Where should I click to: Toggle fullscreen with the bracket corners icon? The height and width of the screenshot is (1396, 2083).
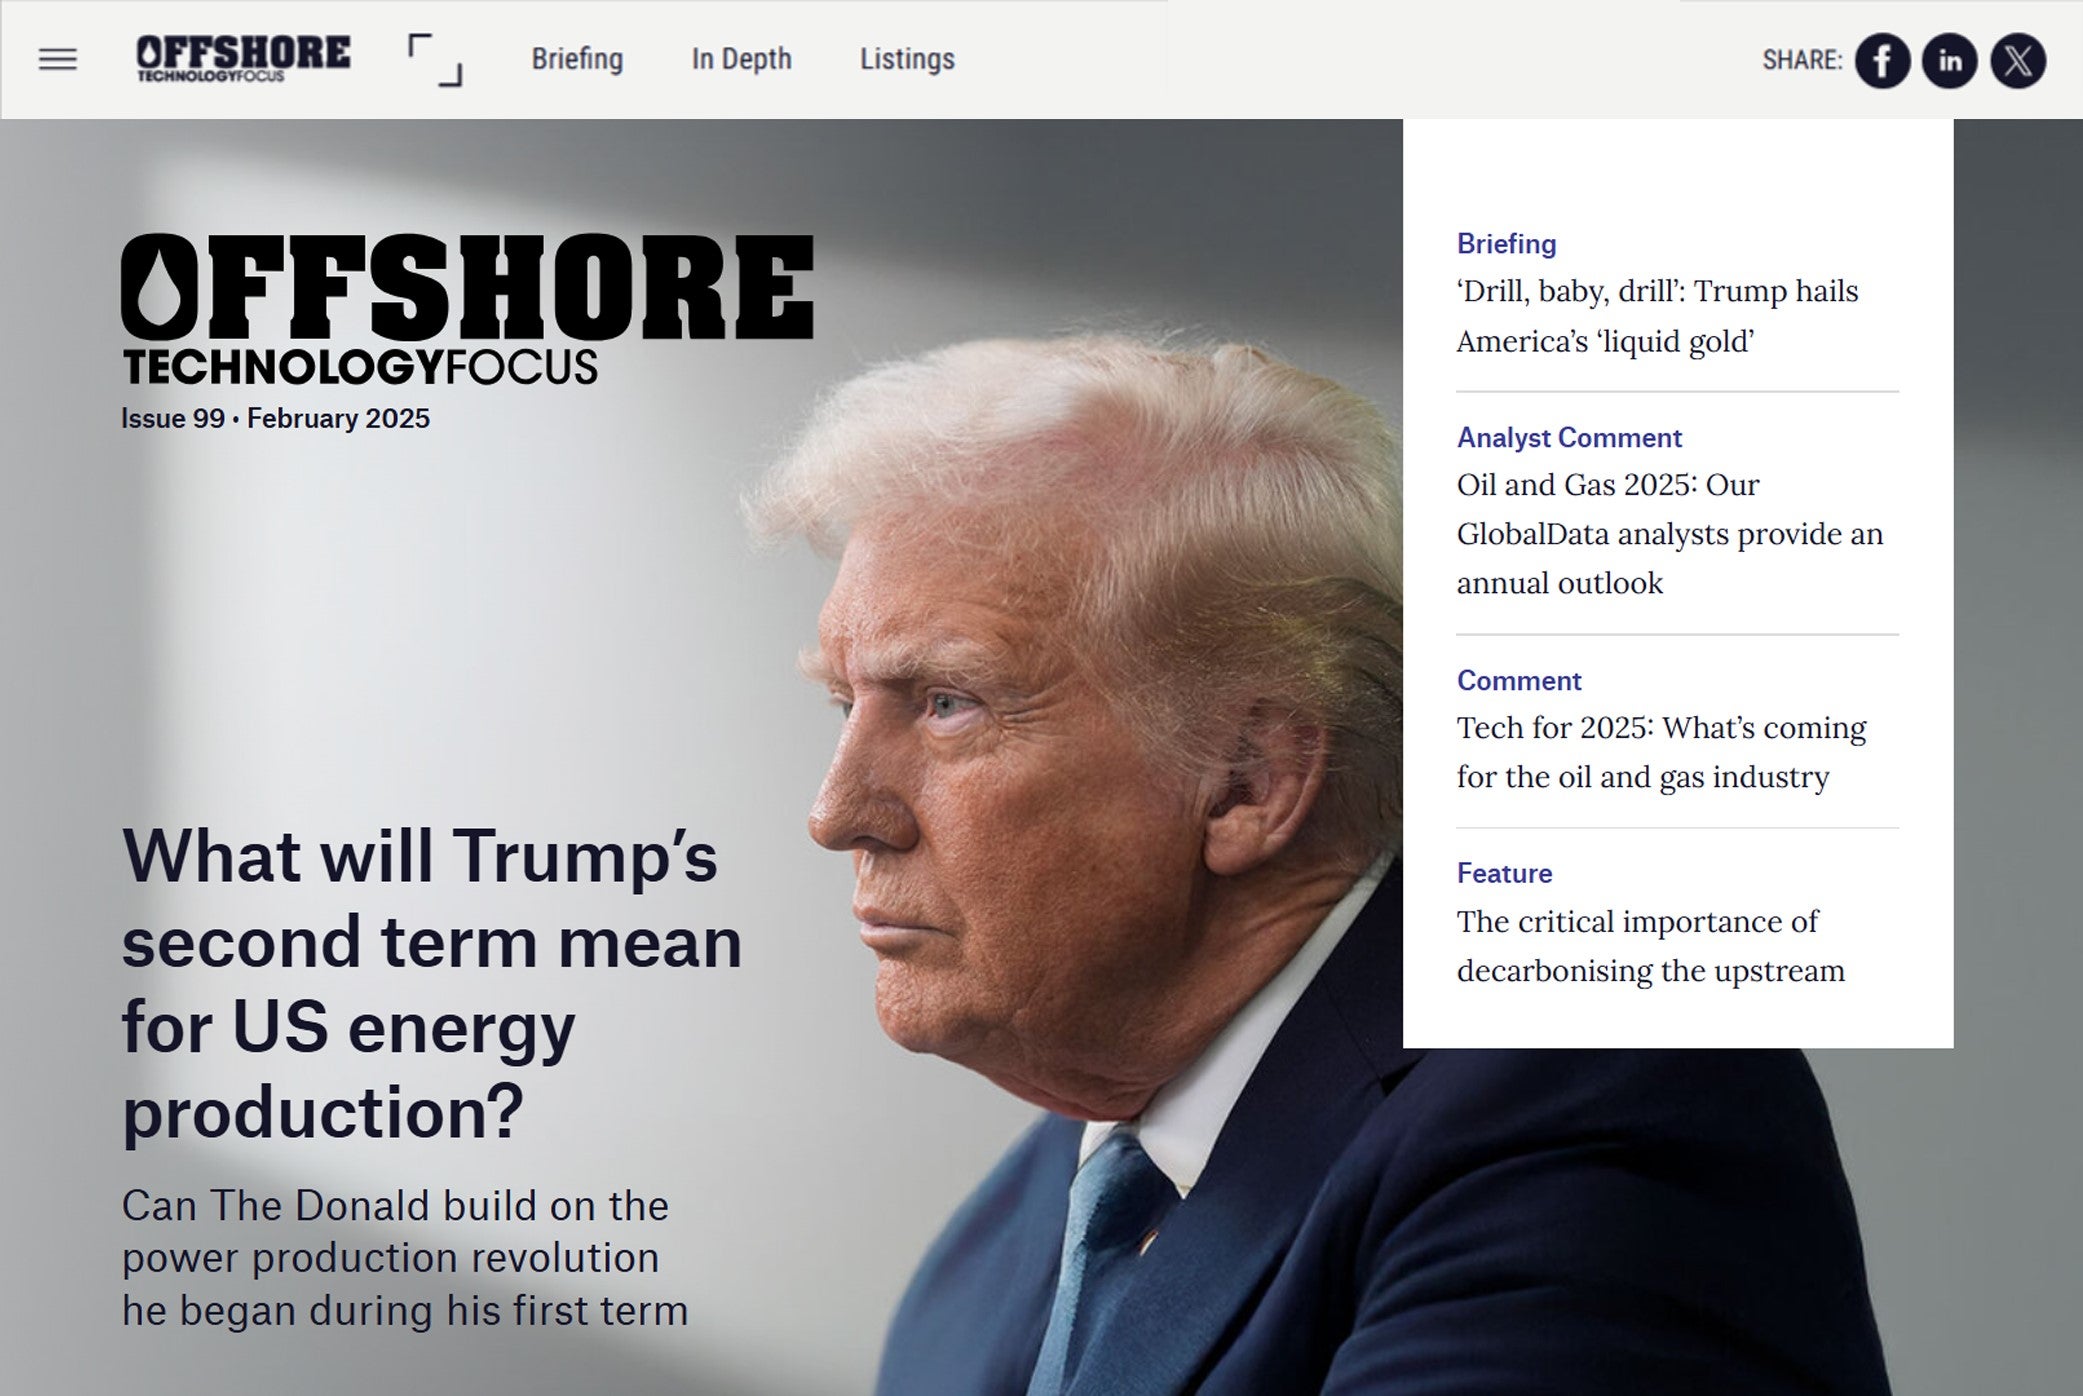coord(435,60)
